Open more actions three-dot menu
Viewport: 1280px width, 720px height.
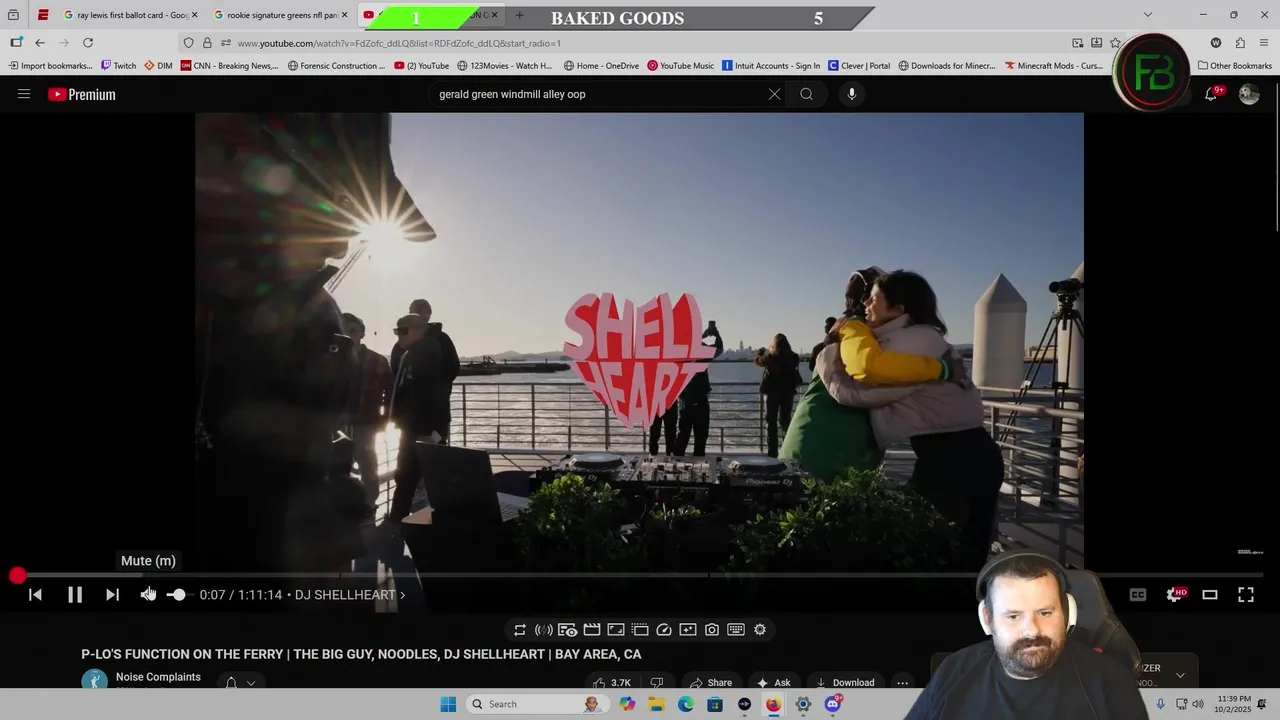pos(902,683)
